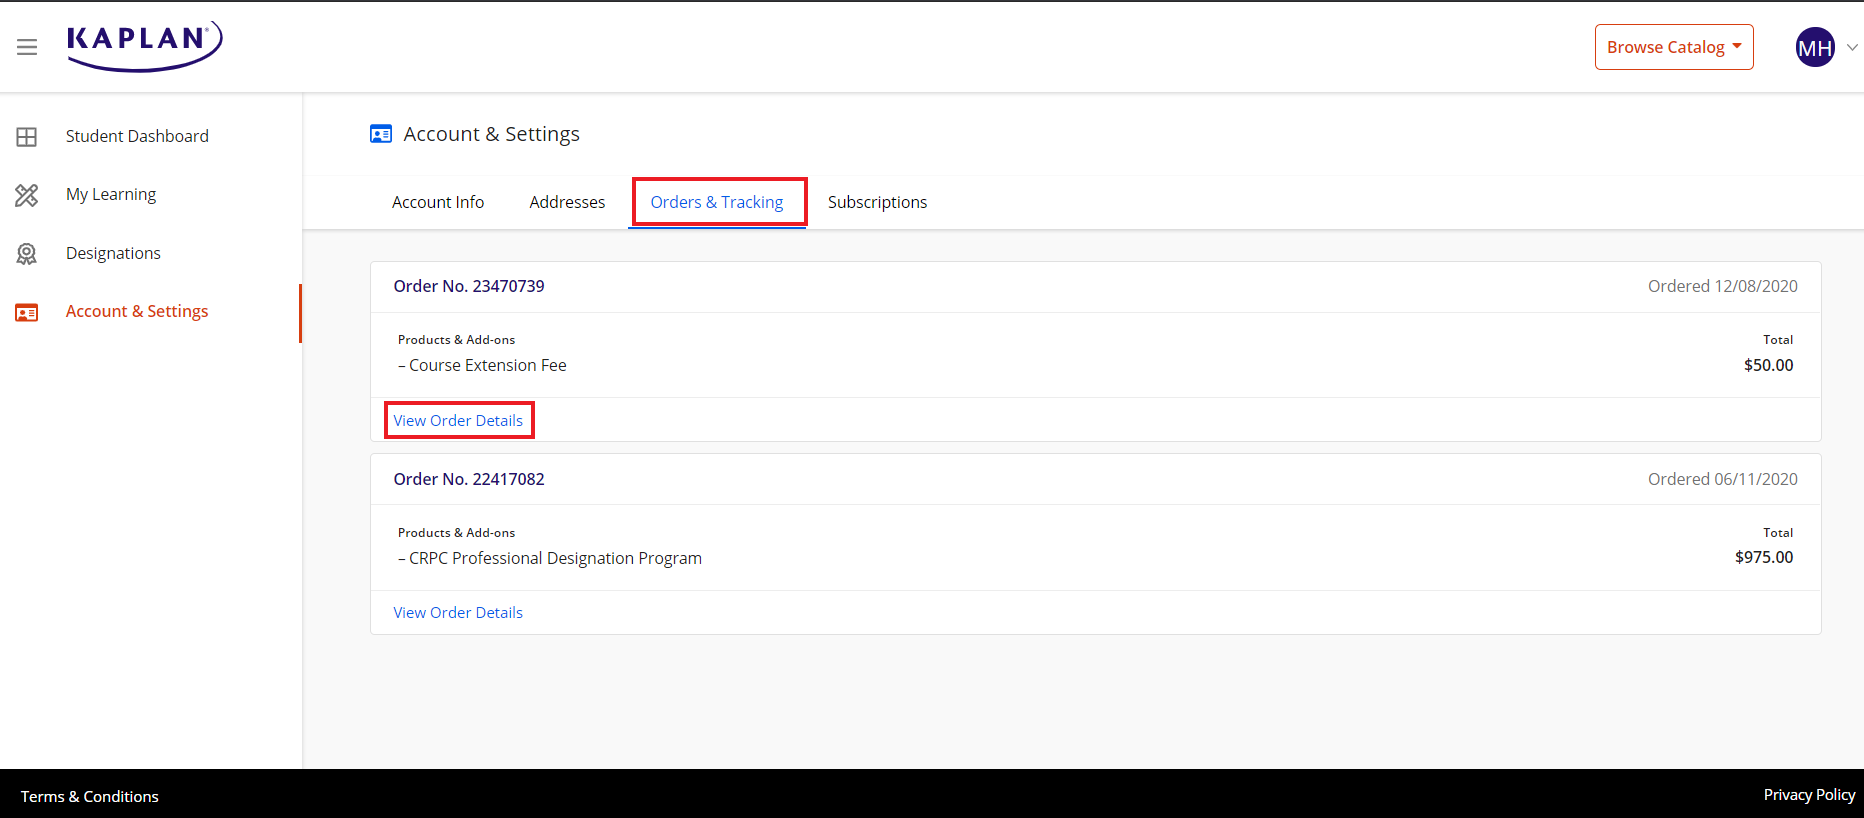This screenshot has height=818, width=1864.
Task: Open the Subscriptions tab
Action: [x=877, y=202]
